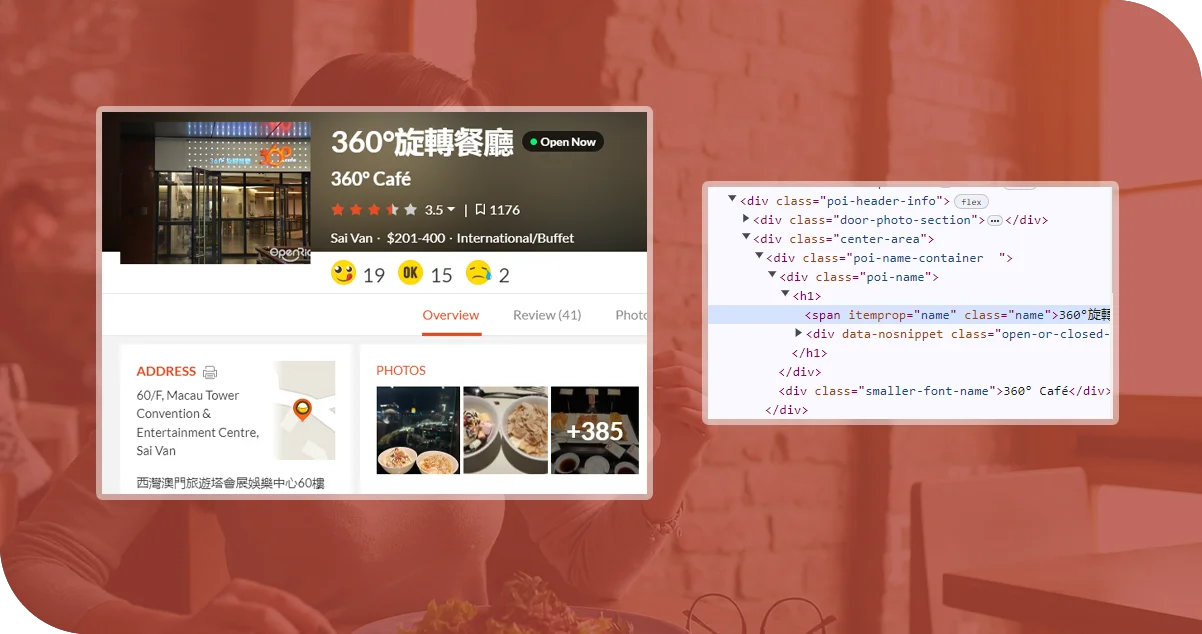The width and height of the screenshot is (1202, 634).
Task: Open the 3.5 rating dropdown arrow
Action: (451, 210)
